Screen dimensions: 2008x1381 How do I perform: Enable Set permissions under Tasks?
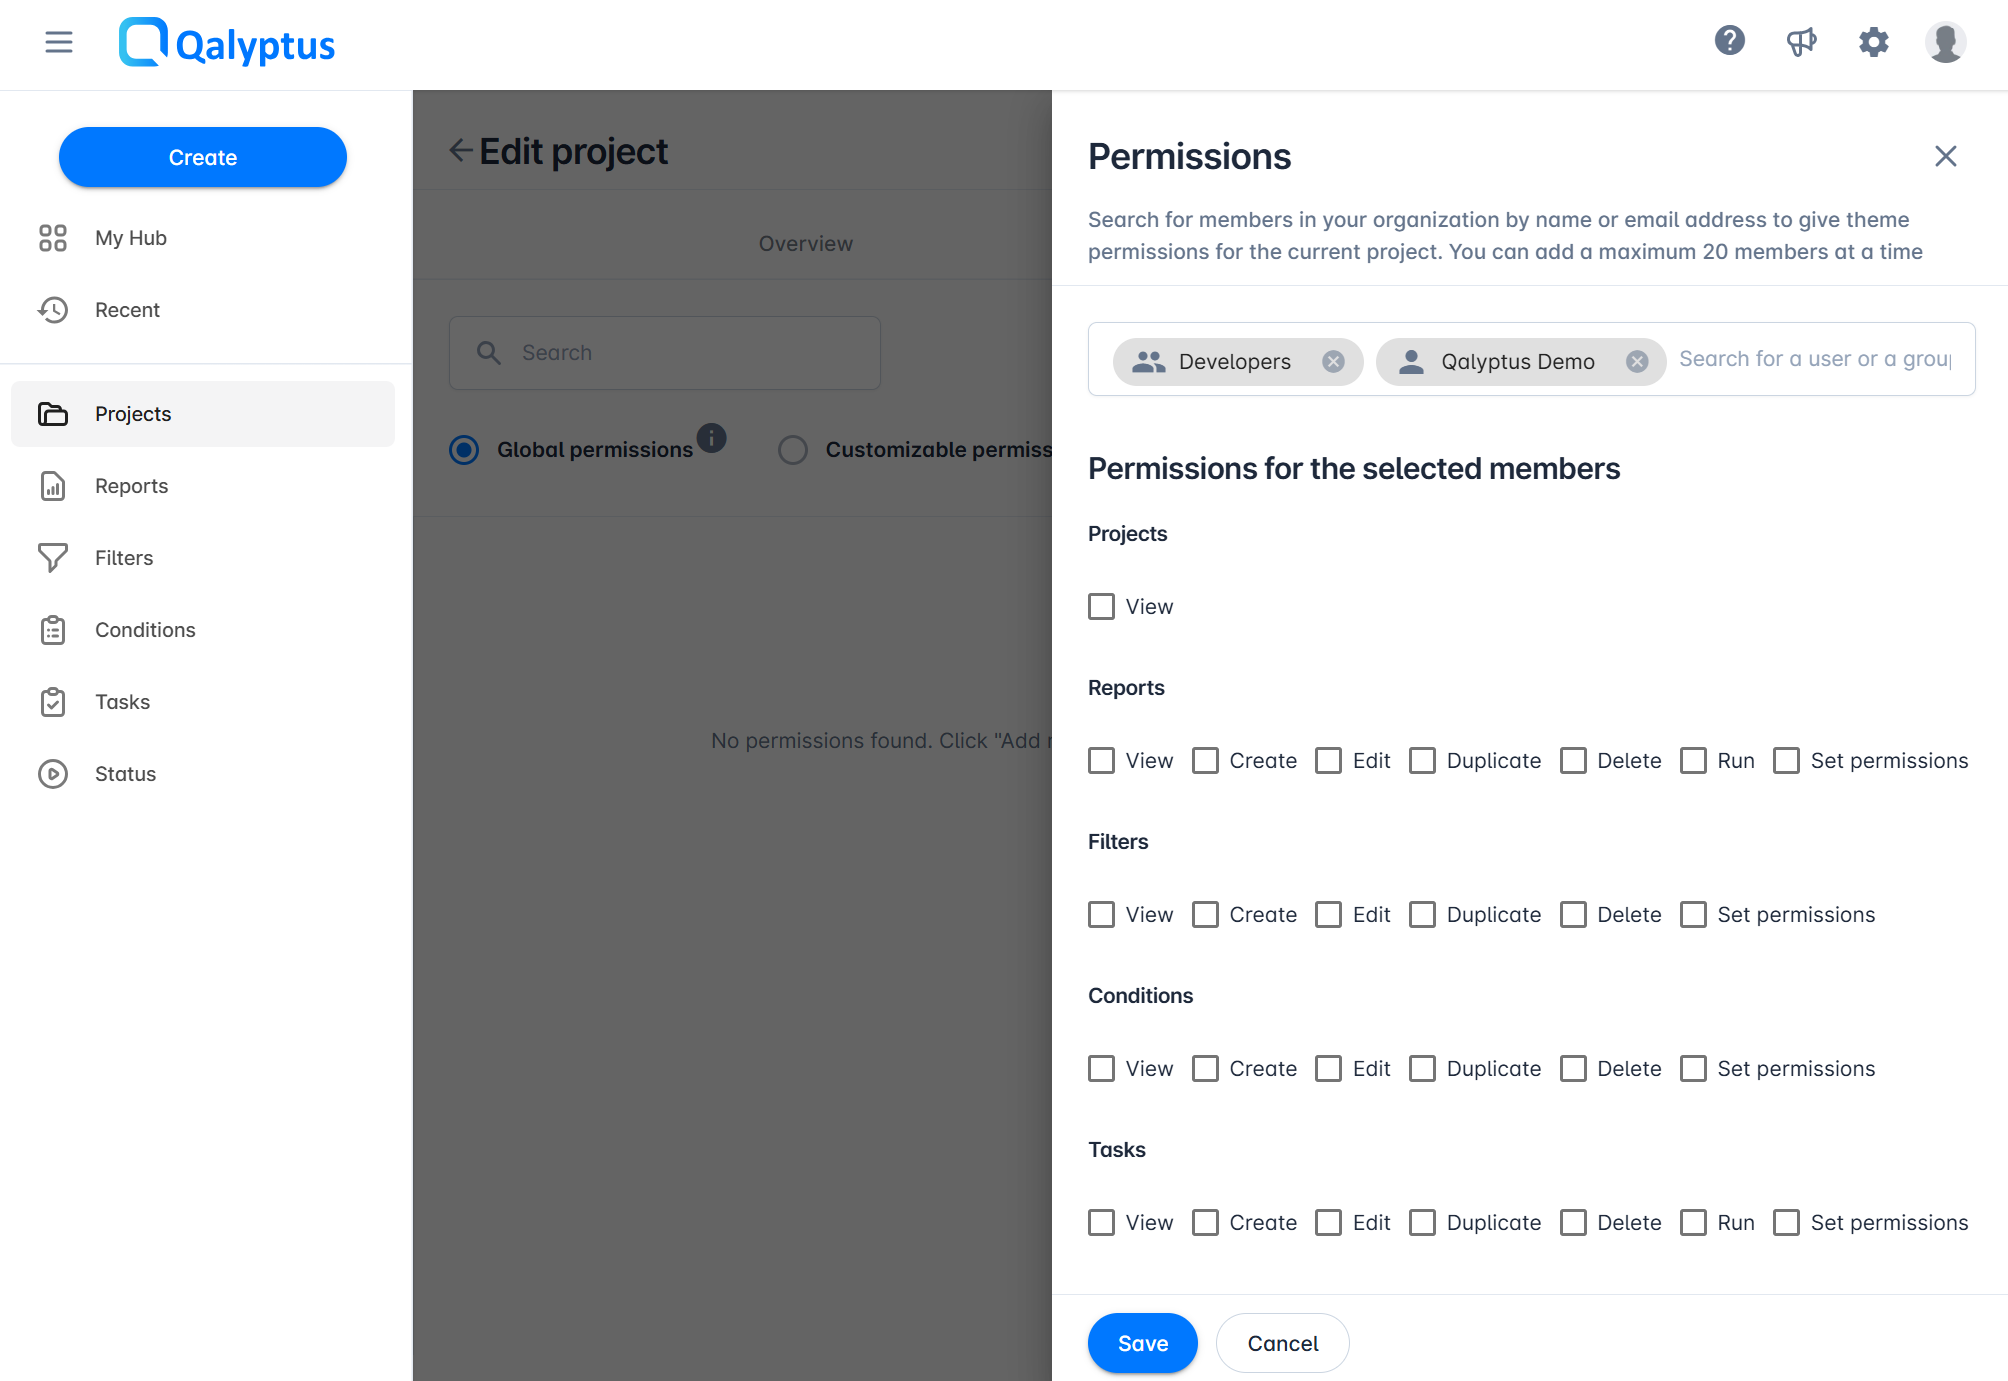(x=1787, y=1222)
